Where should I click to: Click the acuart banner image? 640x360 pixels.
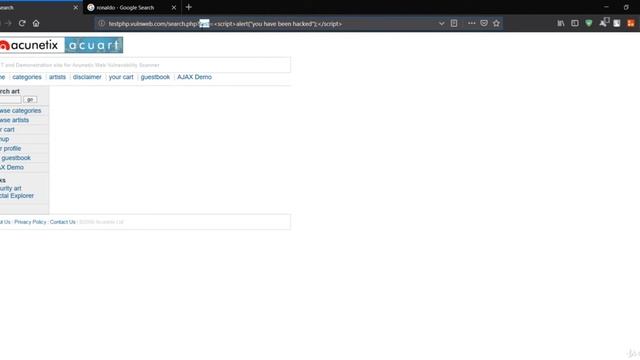93,45
